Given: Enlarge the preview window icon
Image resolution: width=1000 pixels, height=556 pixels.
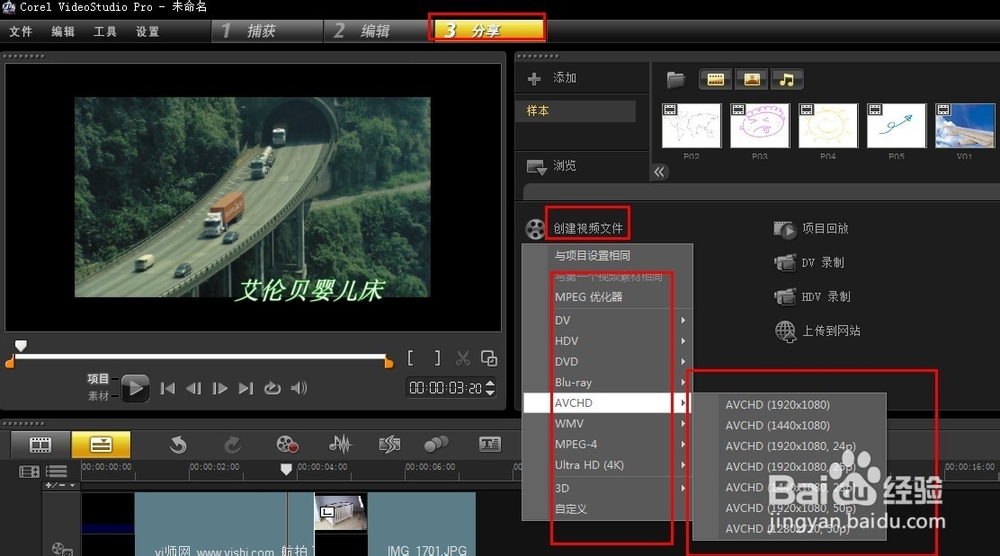Looking at the screenshot, I should click(x=489, y=359).
